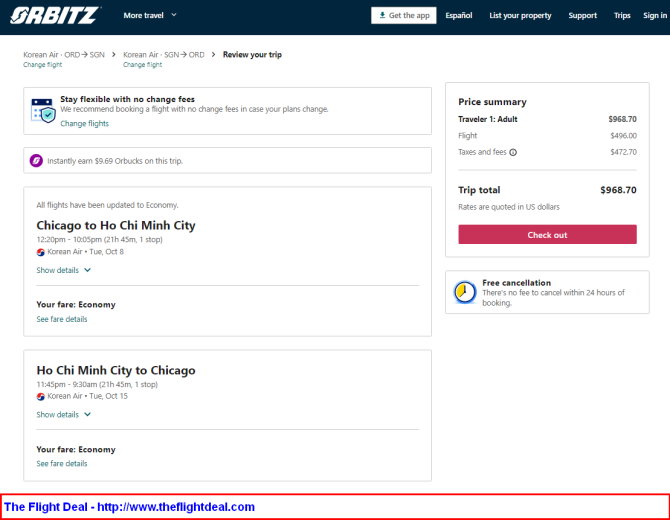The width and height of the screenshot is (670, 520).
Task: Click Korean Air logo for Oct 15 flight
Action: click(41, 397)
